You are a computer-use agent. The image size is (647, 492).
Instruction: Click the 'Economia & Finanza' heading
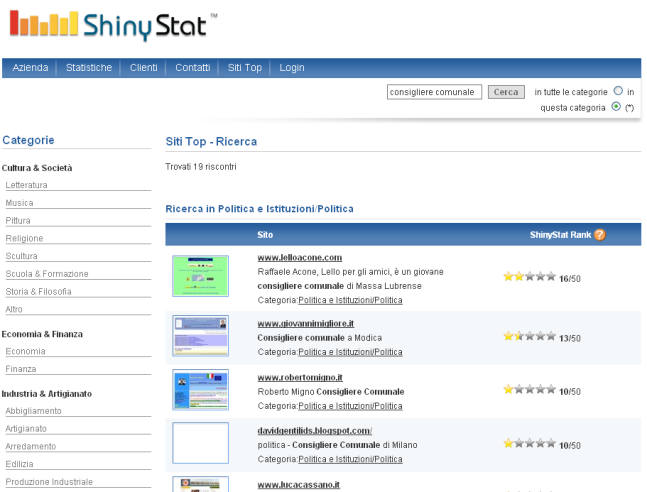click(42, 334)
